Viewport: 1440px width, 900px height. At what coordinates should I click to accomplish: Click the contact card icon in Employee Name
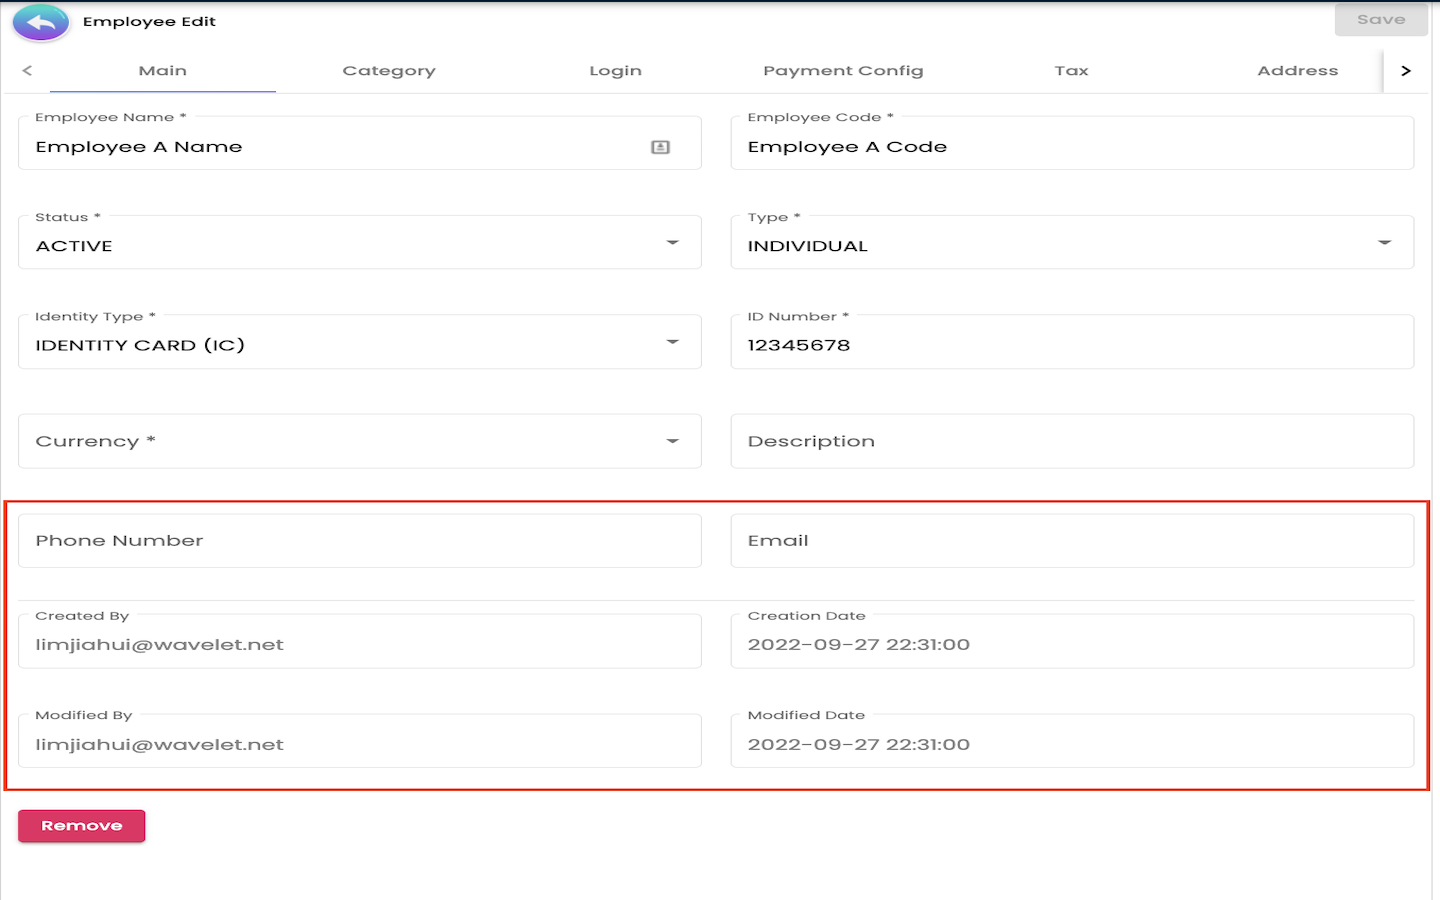(x=660, y=147)
